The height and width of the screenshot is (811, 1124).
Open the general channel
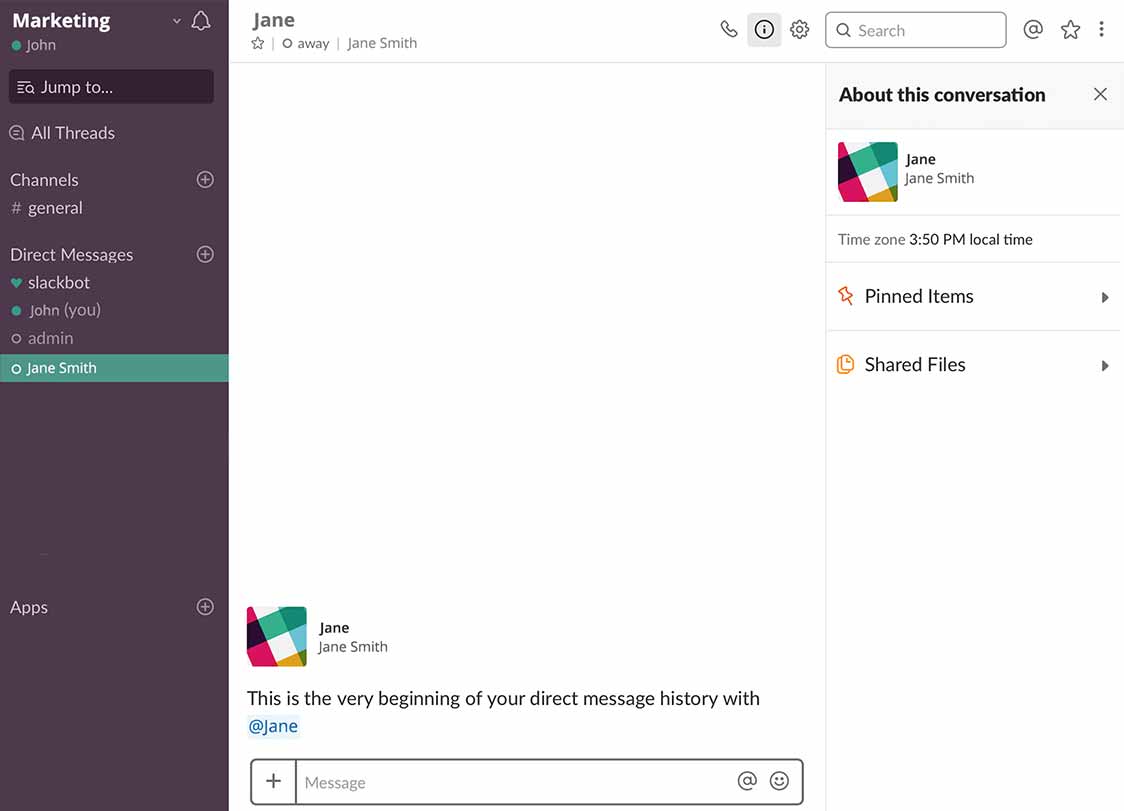55,208
